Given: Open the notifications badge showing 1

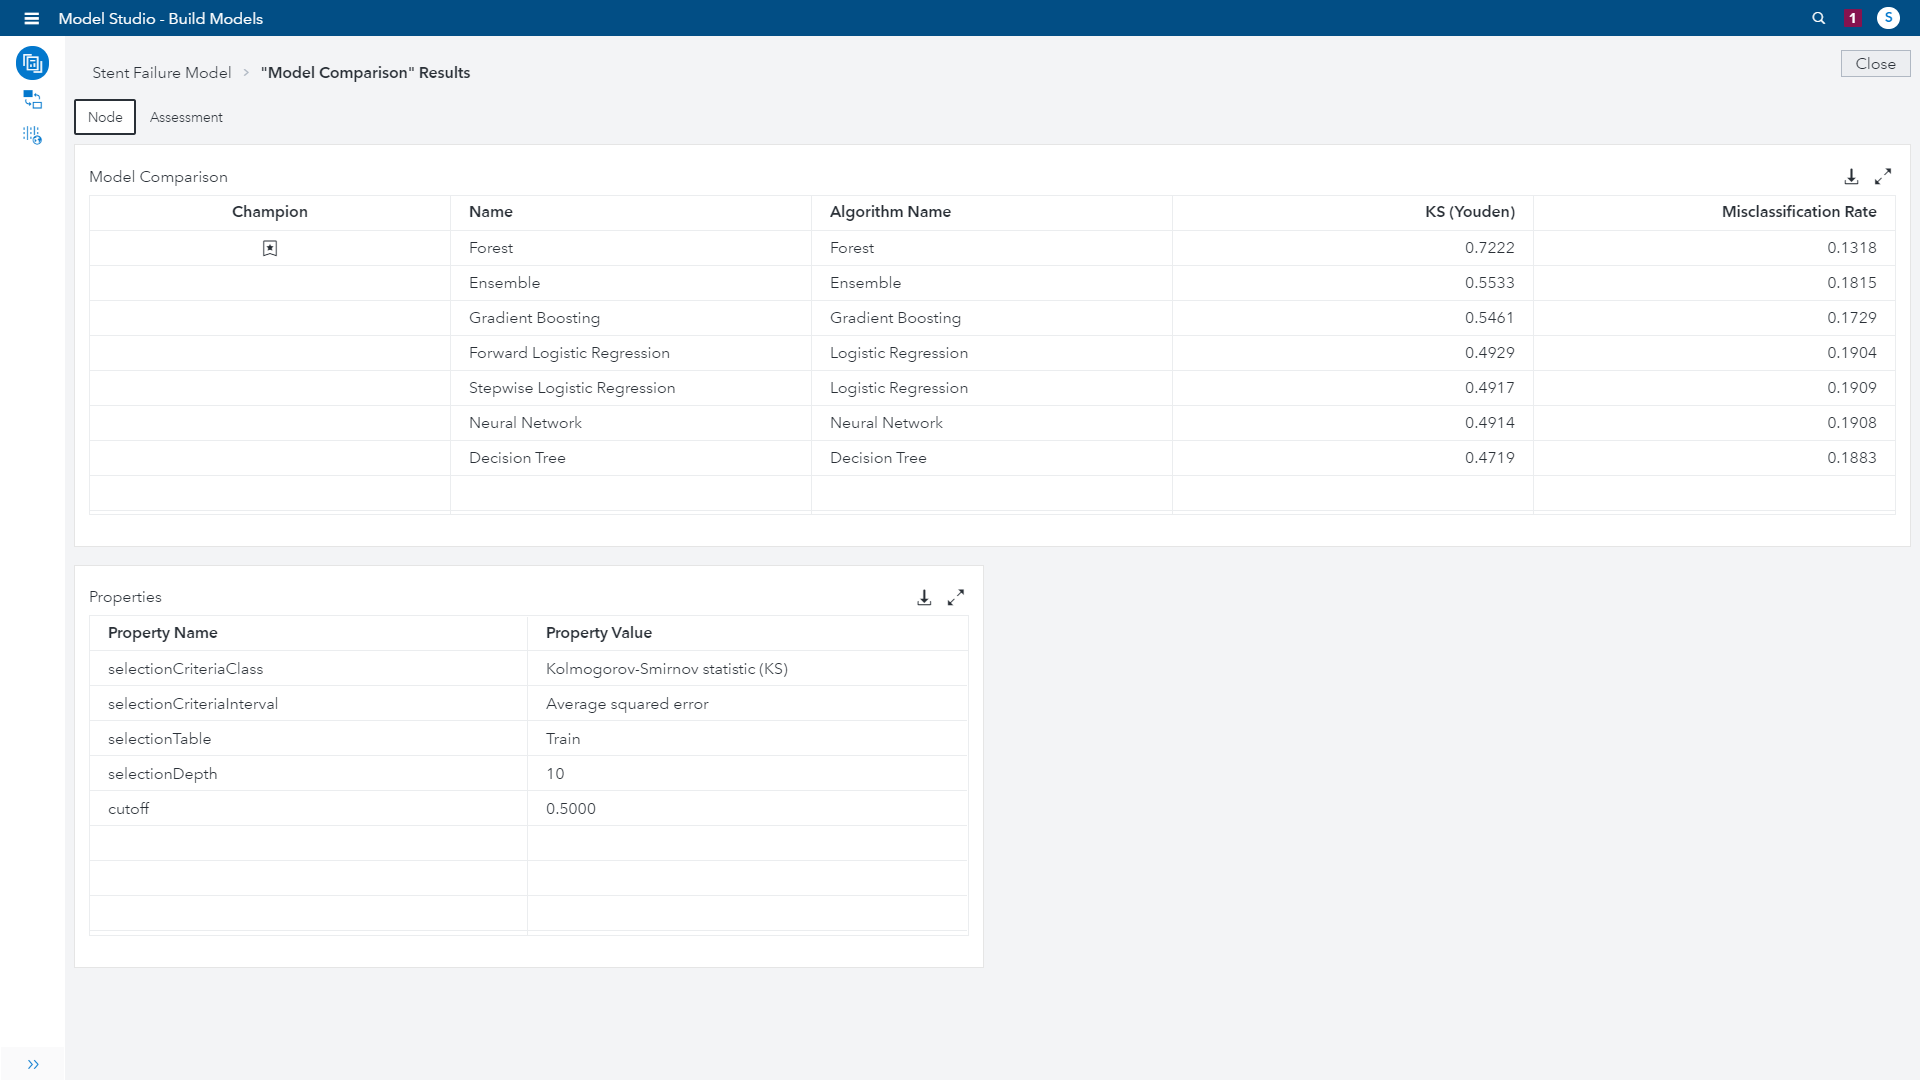Looking at the screenshot, I should point(1852,18).
